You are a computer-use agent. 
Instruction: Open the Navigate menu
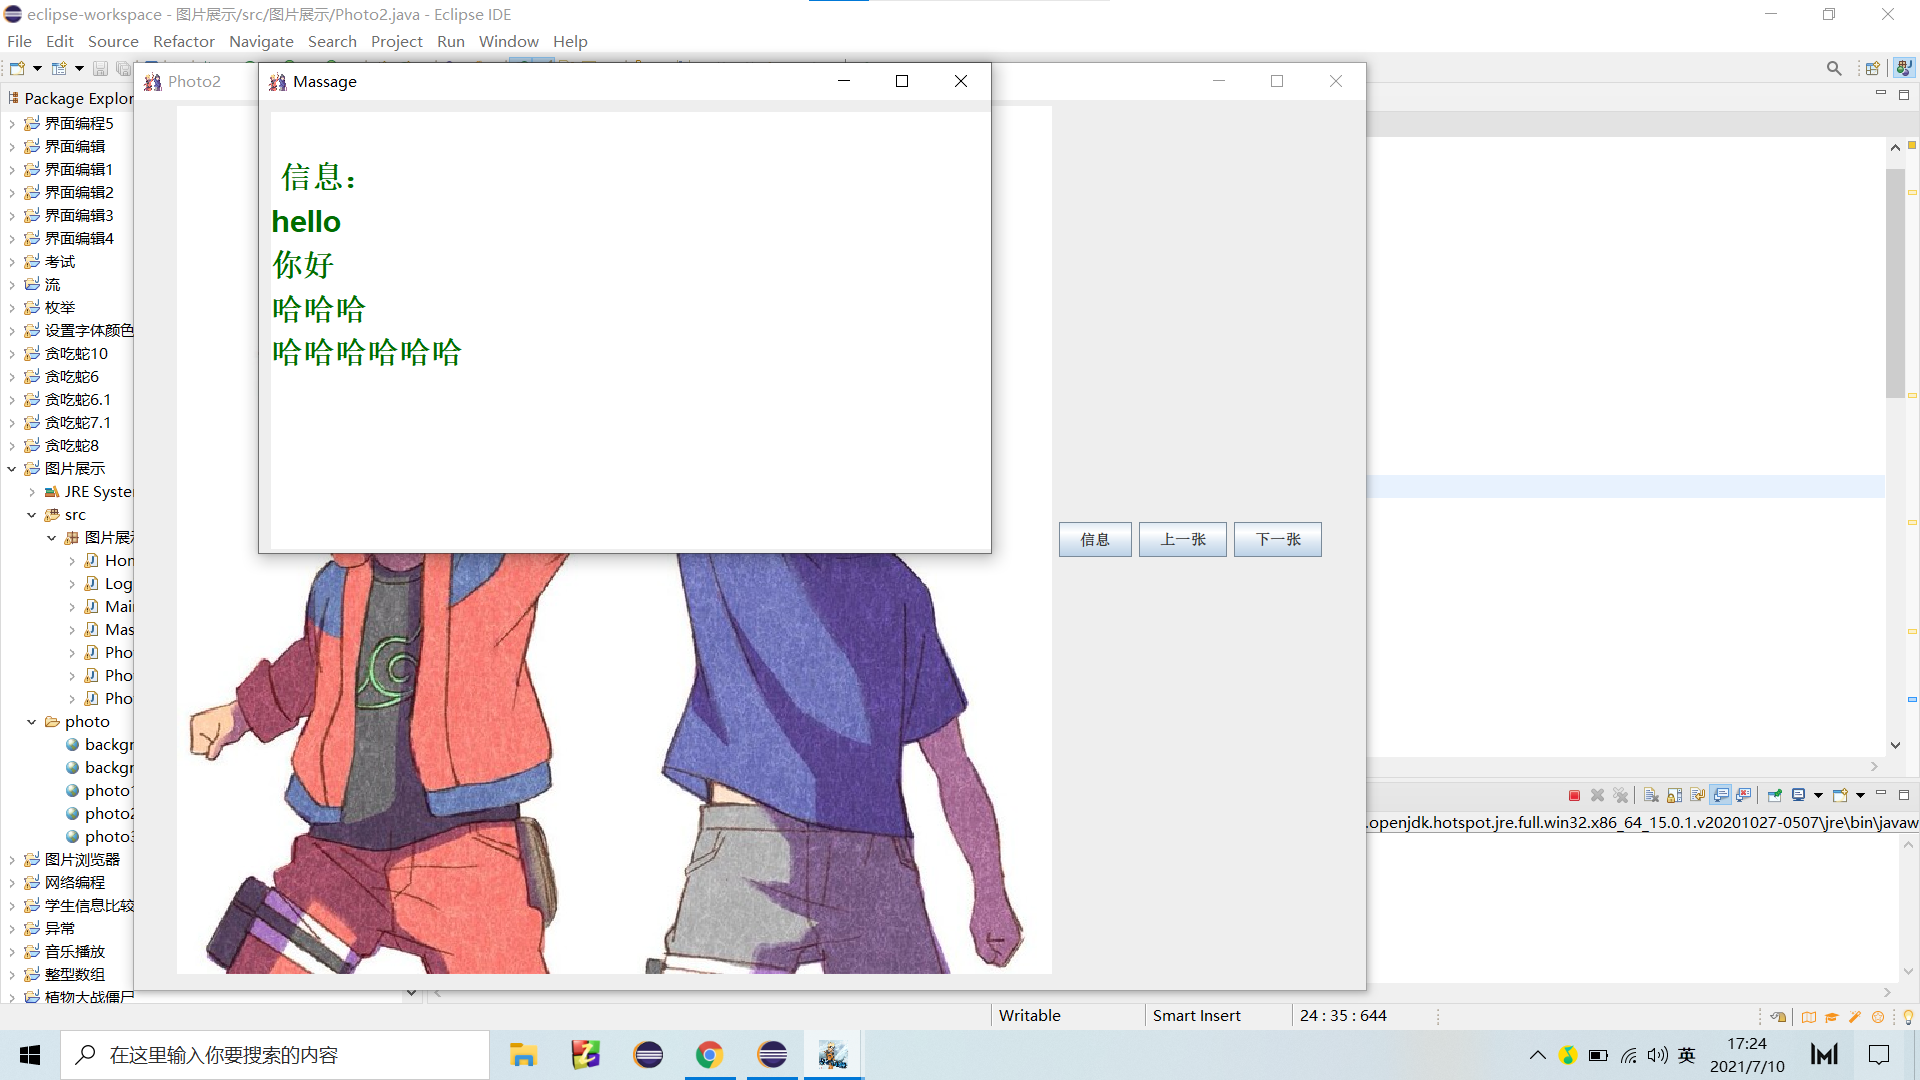261,41
